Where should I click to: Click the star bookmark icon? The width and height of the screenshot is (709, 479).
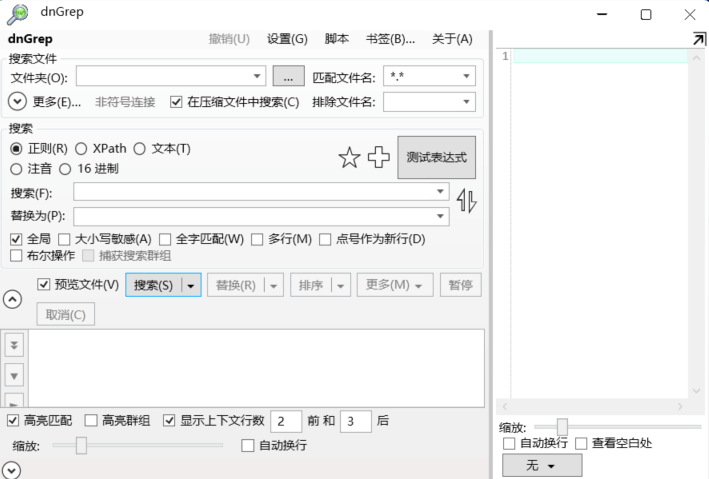(349, 158)
